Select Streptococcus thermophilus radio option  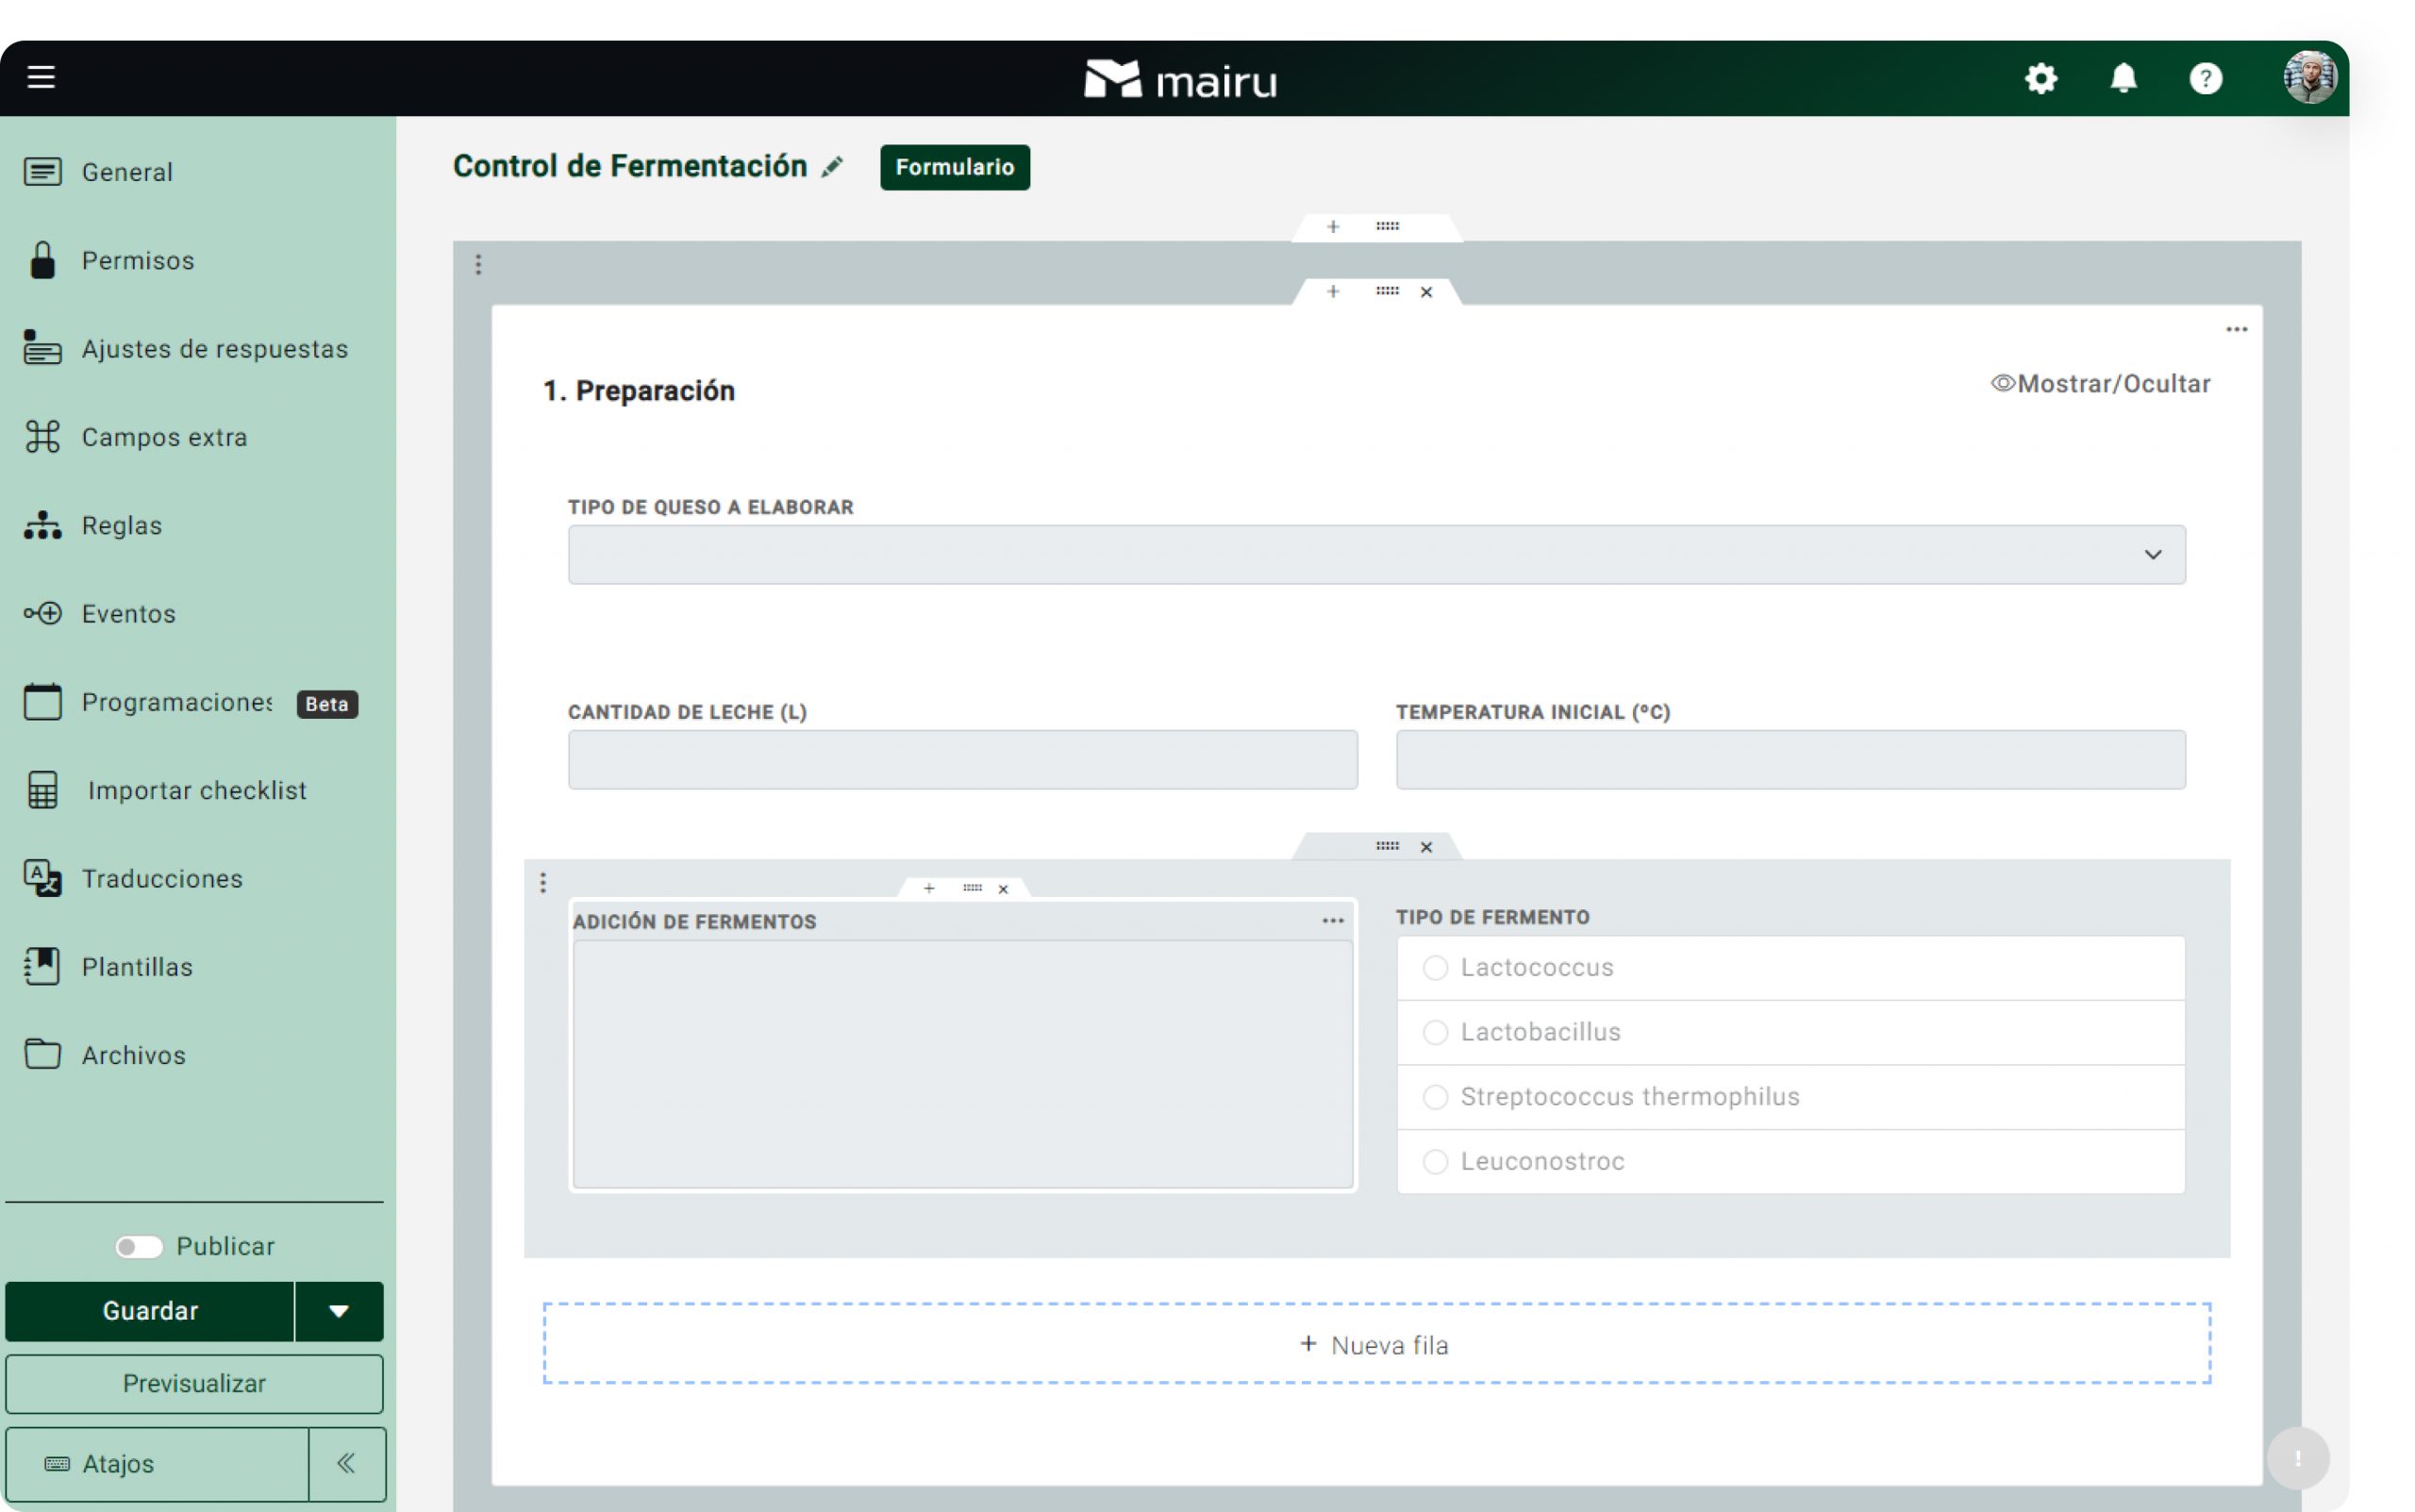(x=1434, y=1096)
